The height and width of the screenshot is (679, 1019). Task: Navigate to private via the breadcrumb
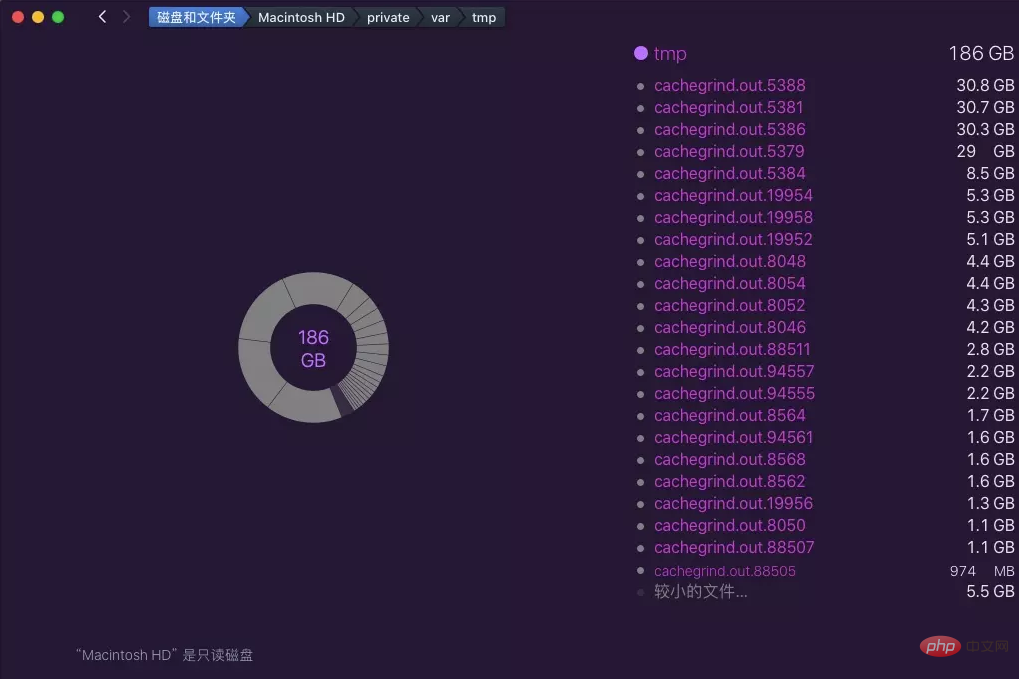pyautogui.click(x=387, y=17)
